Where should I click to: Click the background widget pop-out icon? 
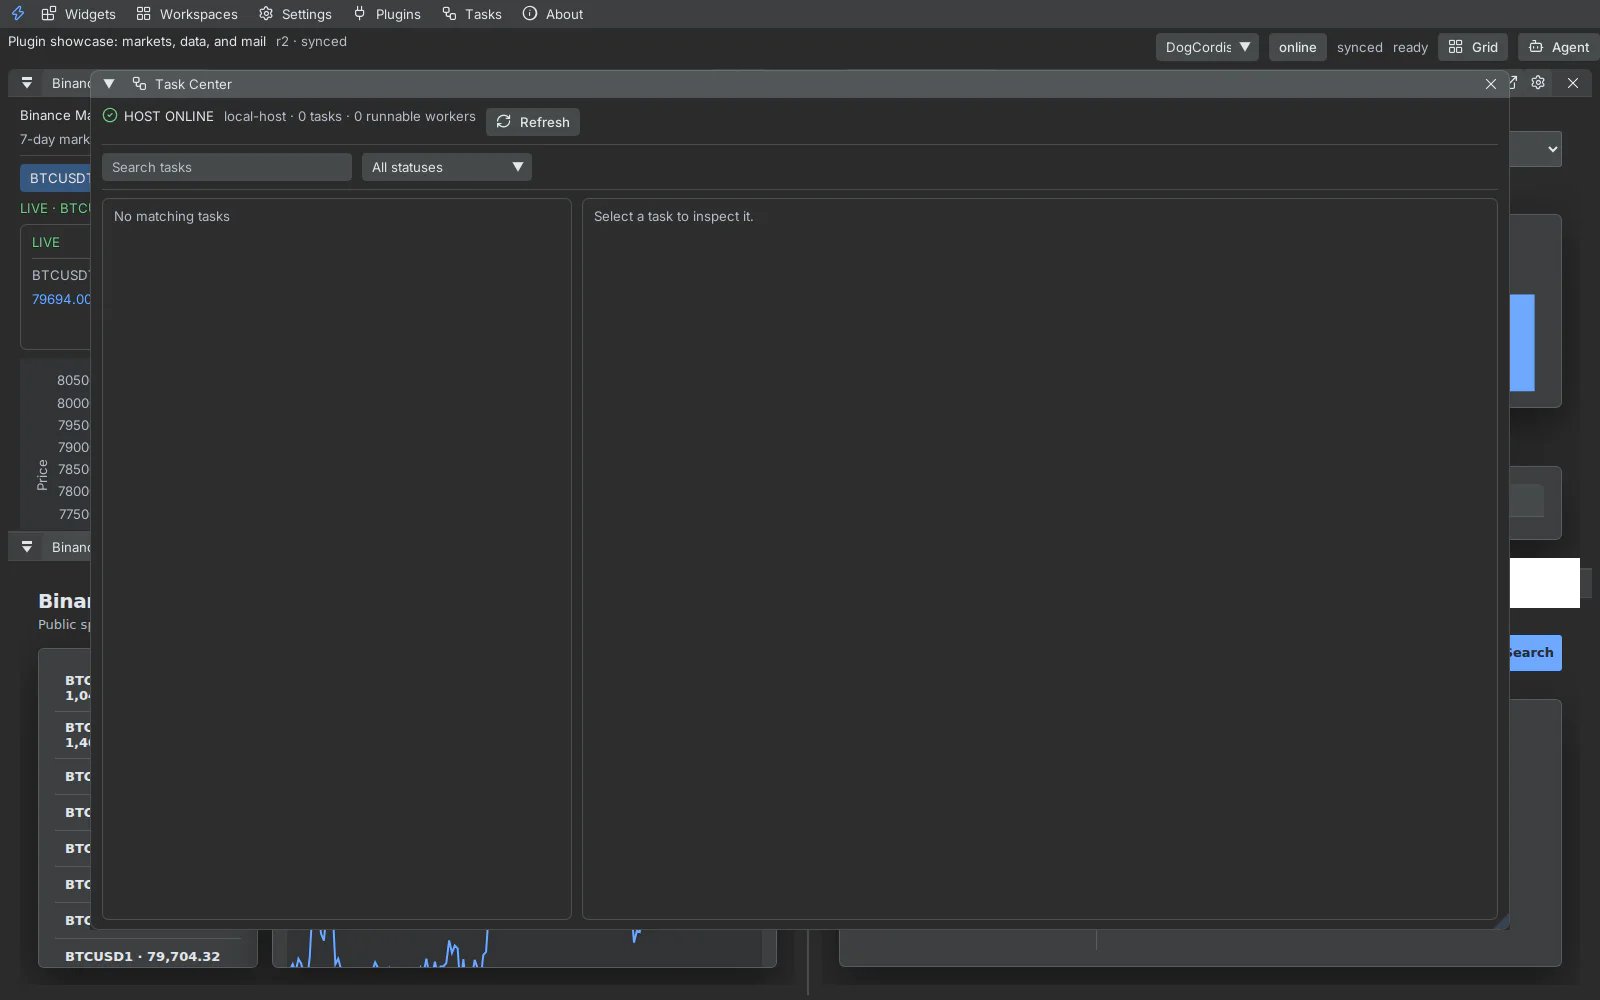pos(1513,83)
